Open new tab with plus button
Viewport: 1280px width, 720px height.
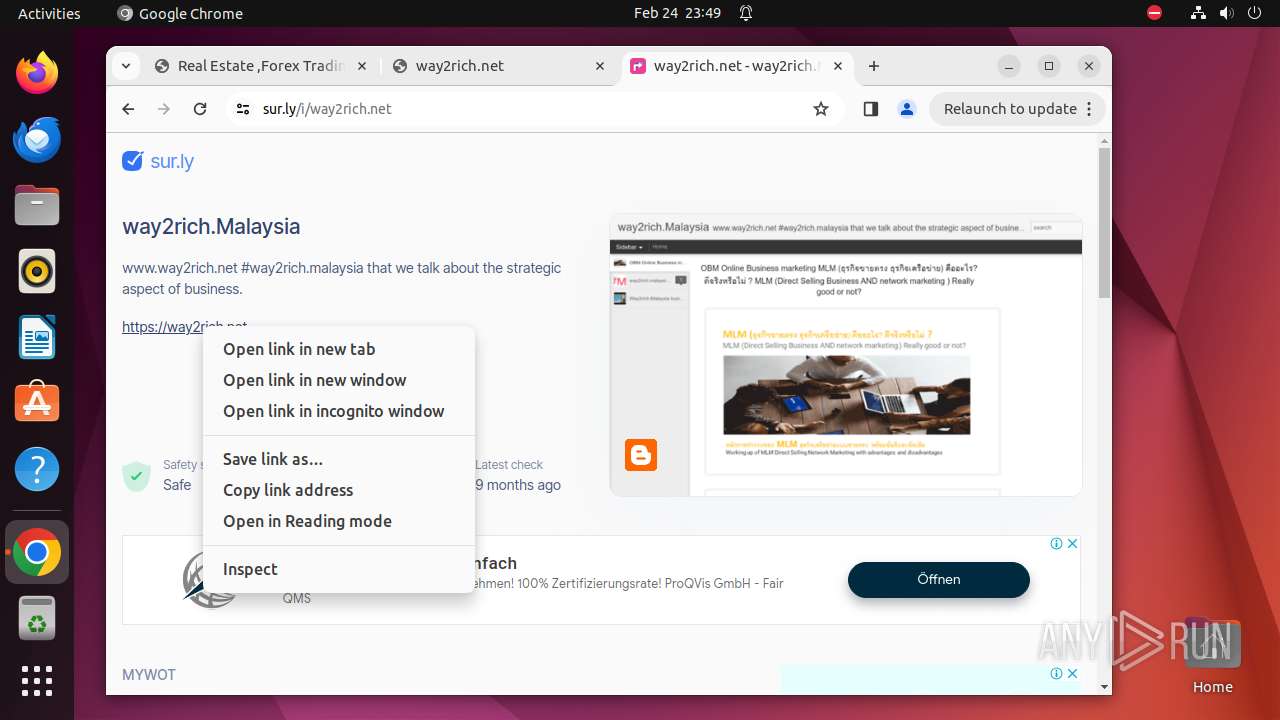pos(874,66)
